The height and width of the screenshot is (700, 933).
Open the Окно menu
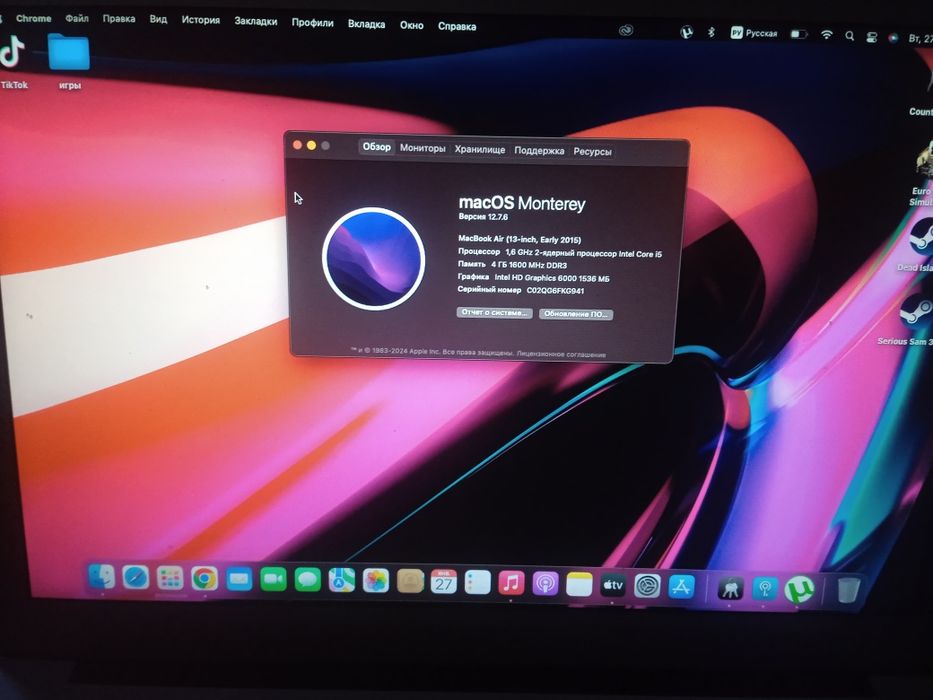411,25
